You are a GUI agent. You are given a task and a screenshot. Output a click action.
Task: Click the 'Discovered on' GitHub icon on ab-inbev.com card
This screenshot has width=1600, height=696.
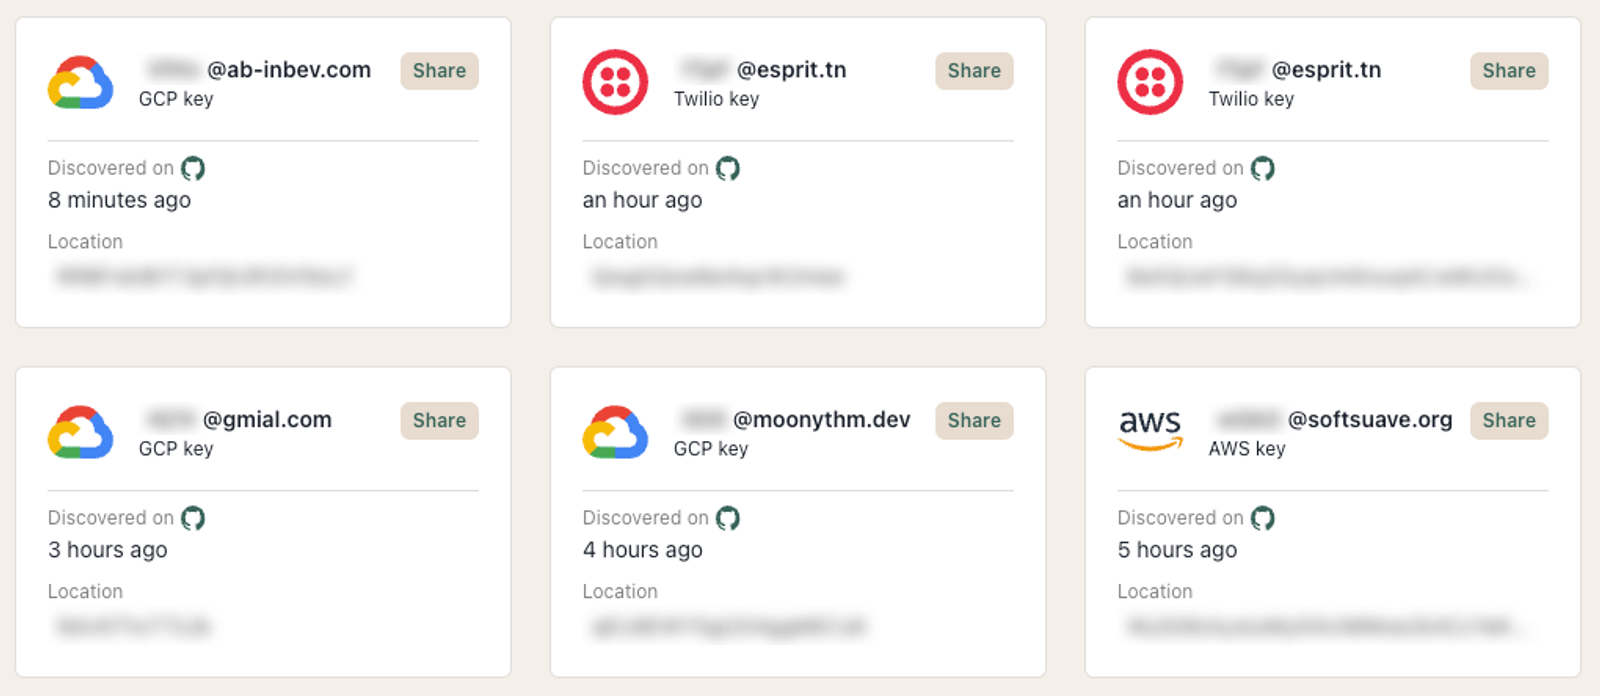(x=193, y=168)
